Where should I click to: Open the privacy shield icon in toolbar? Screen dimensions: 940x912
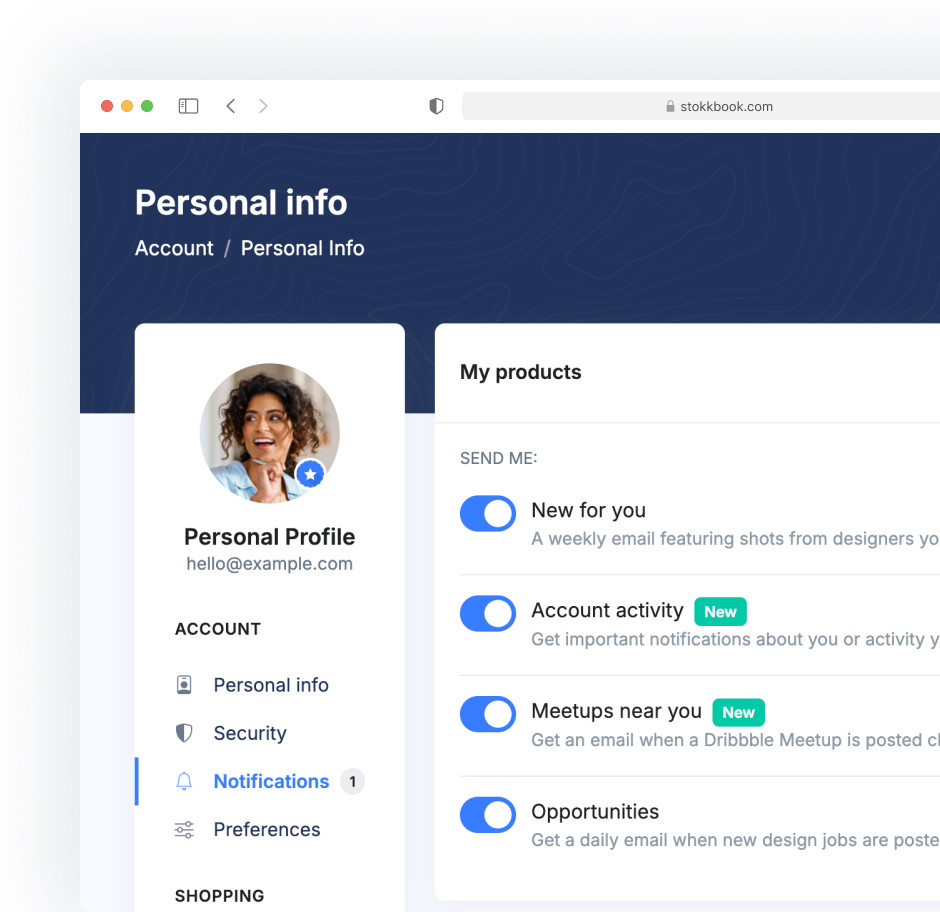click(436, 106)
